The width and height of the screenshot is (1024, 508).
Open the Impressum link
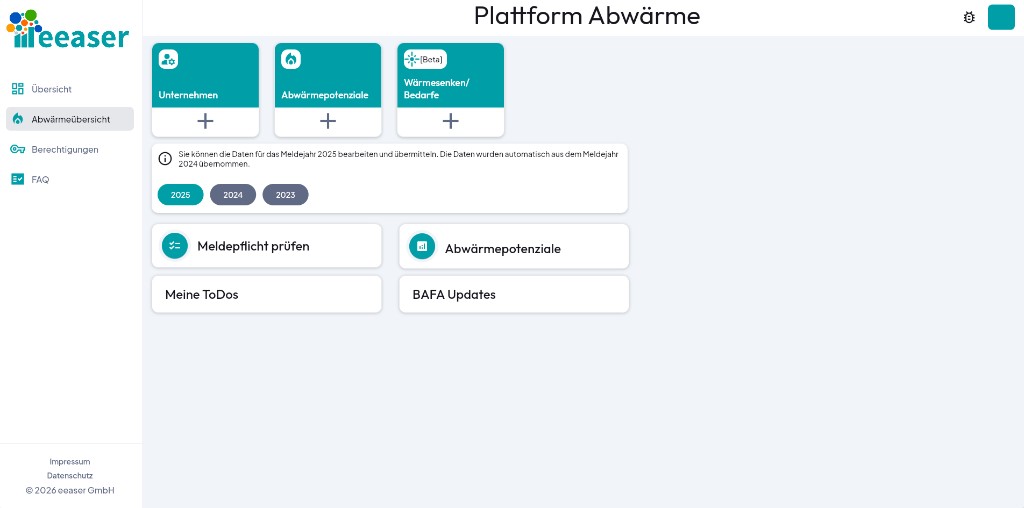coord(70,462)
